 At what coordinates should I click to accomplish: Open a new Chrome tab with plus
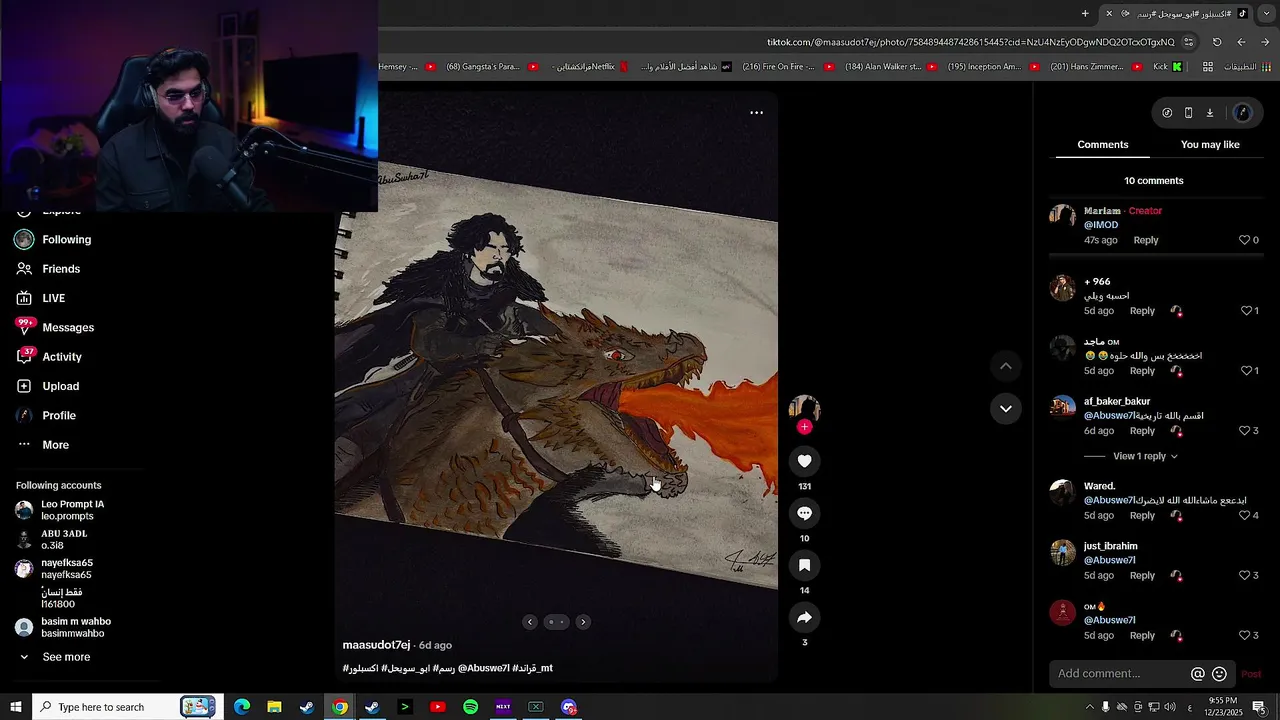pos(1085,13)
